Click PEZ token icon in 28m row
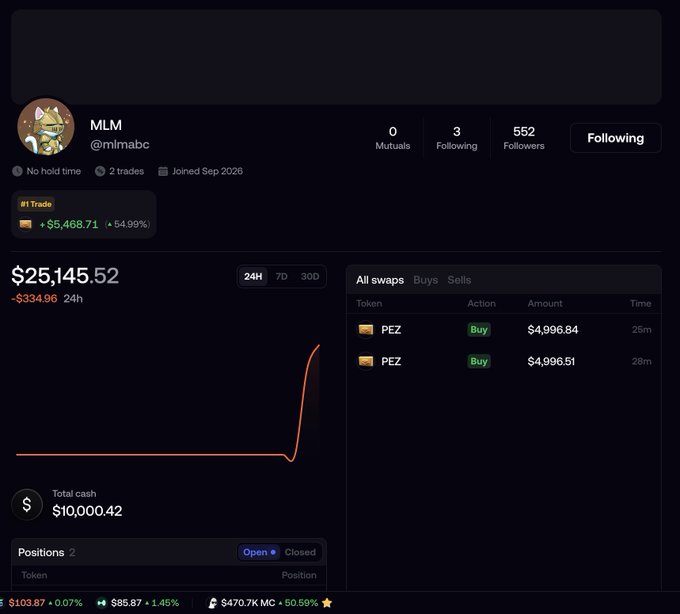Viewport: 680px width, 614px height. pos(366,361)
